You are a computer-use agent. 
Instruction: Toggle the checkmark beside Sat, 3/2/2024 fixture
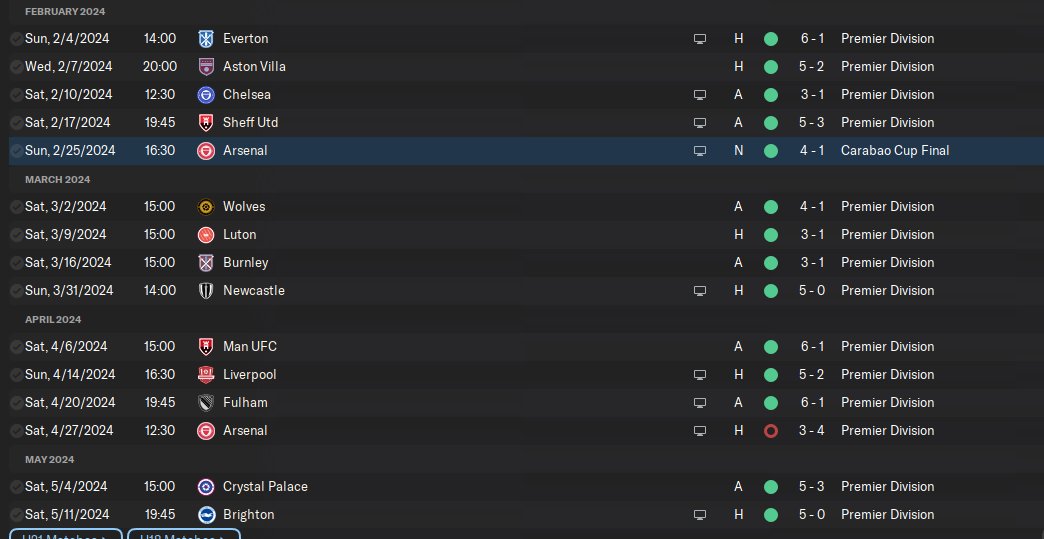pos(16,207)
